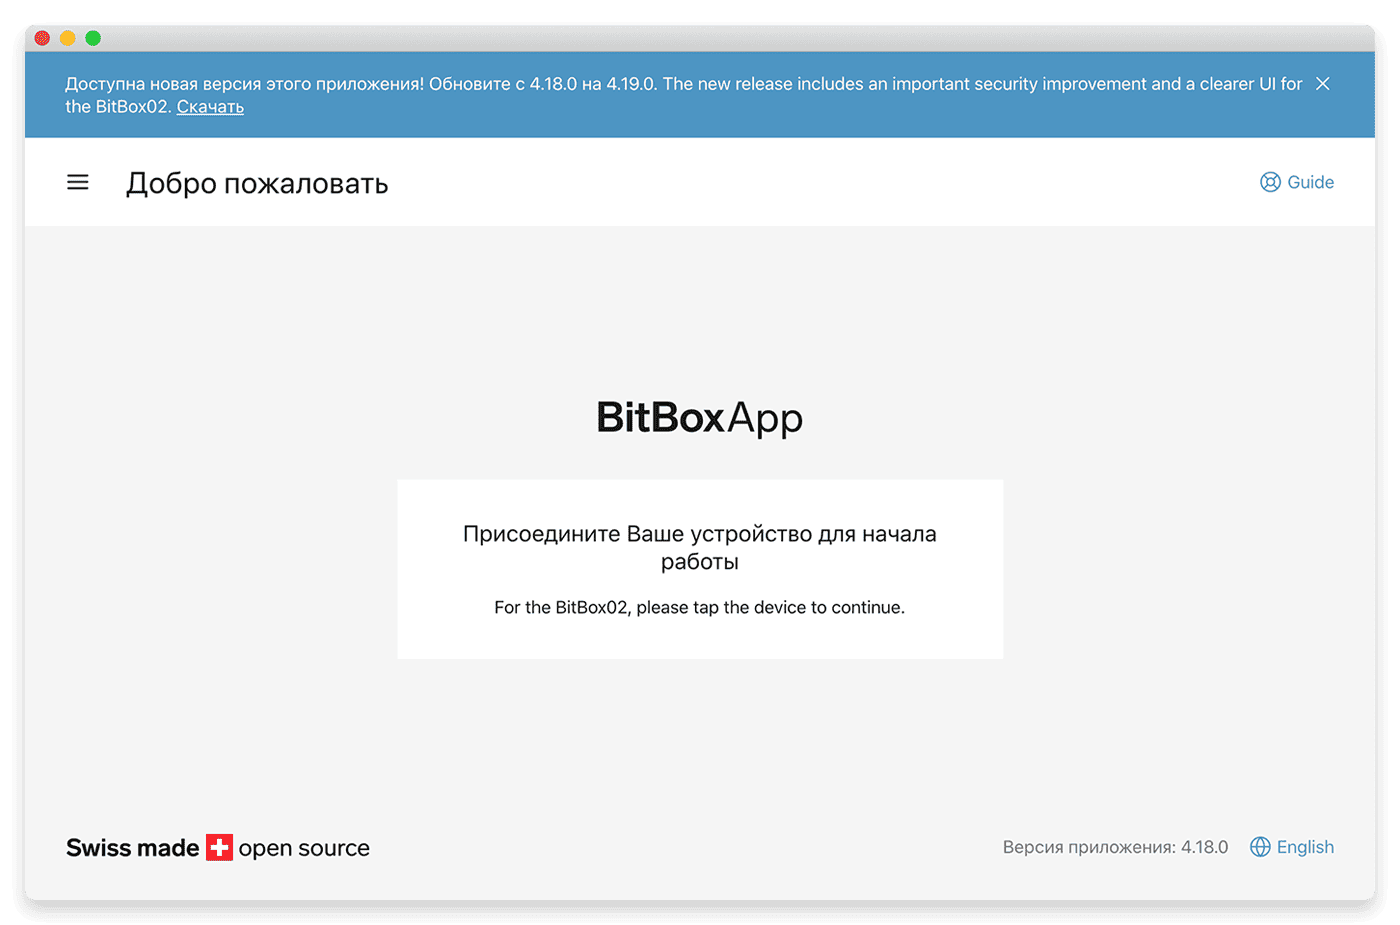The width and height of the screenshot is (1400, 925).
Task: Click the lifebuoy Guide icon
Action: [x=1270, y=182]
